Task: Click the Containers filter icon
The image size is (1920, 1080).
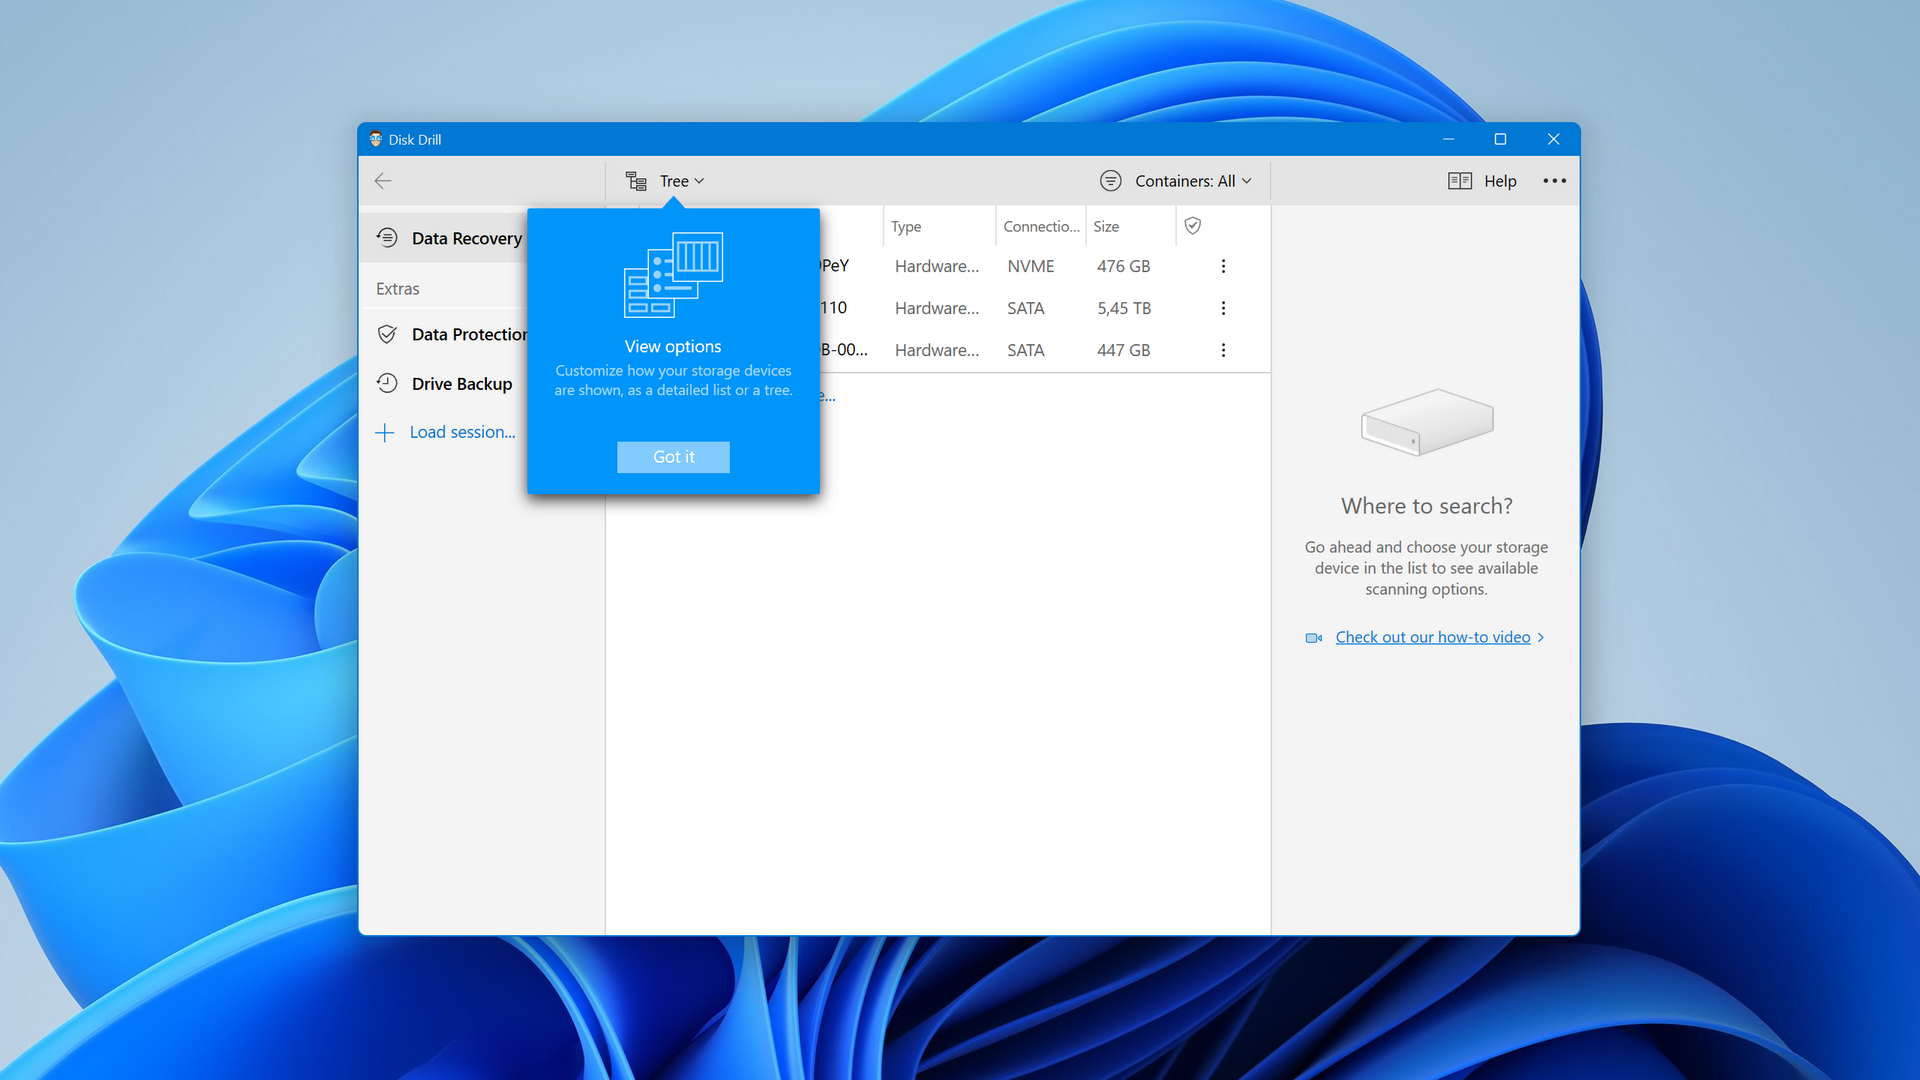Action: [1110, 181]
